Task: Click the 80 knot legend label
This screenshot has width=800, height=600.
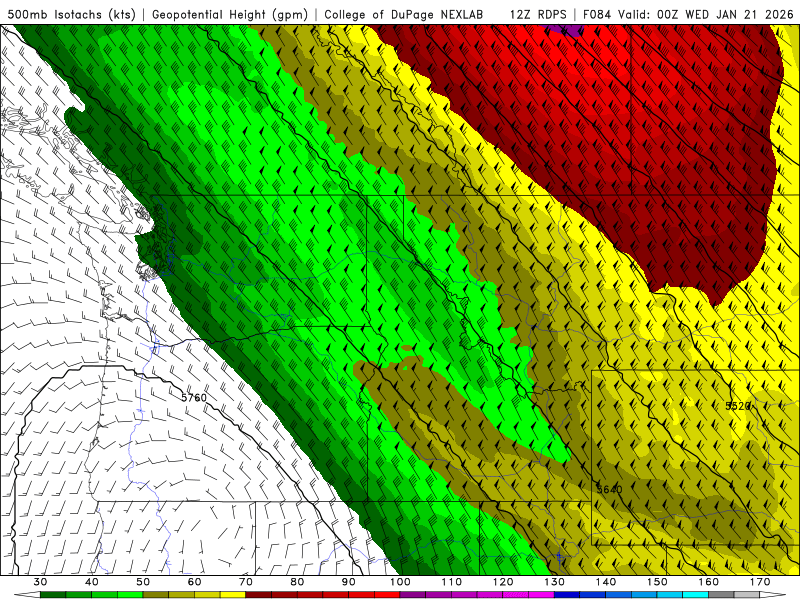Action: tap(297, 582)
